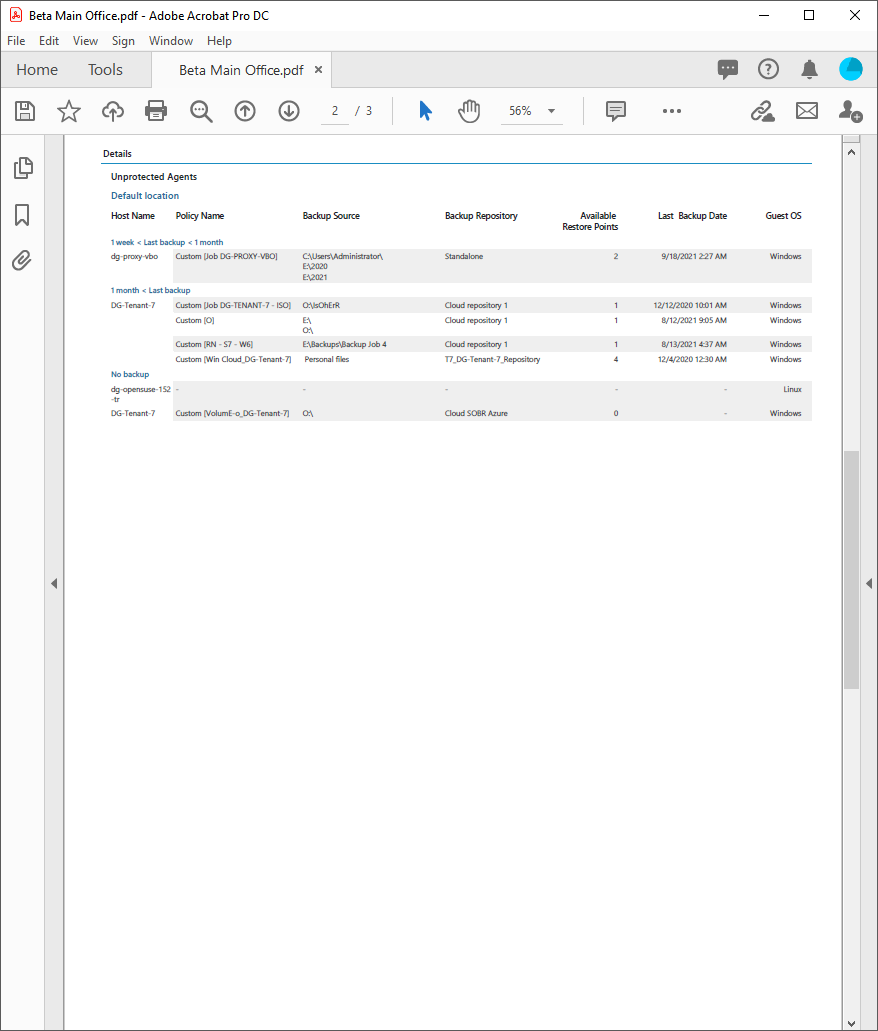Select the arrow selection tool
Viewport: 878px width, 1031px height.
coord(426,110)
